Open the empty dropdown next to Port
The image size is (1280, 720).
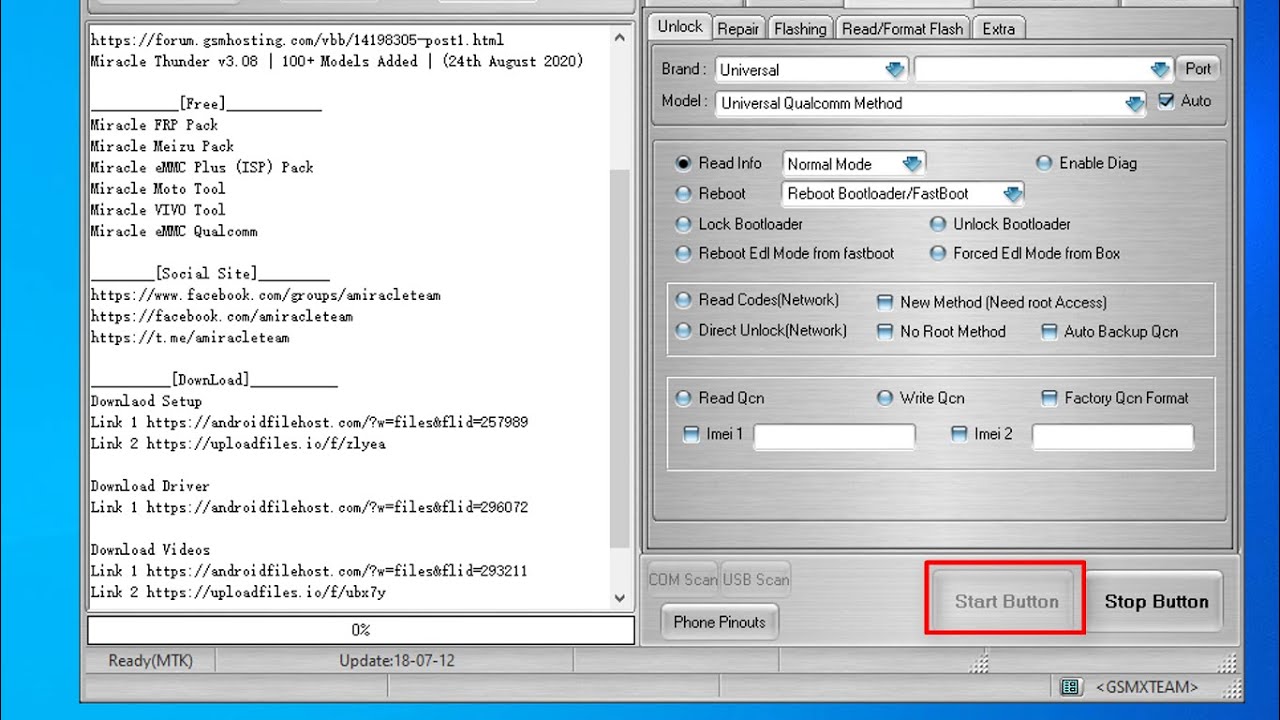pyautogui.click(x=1042, y=69)
